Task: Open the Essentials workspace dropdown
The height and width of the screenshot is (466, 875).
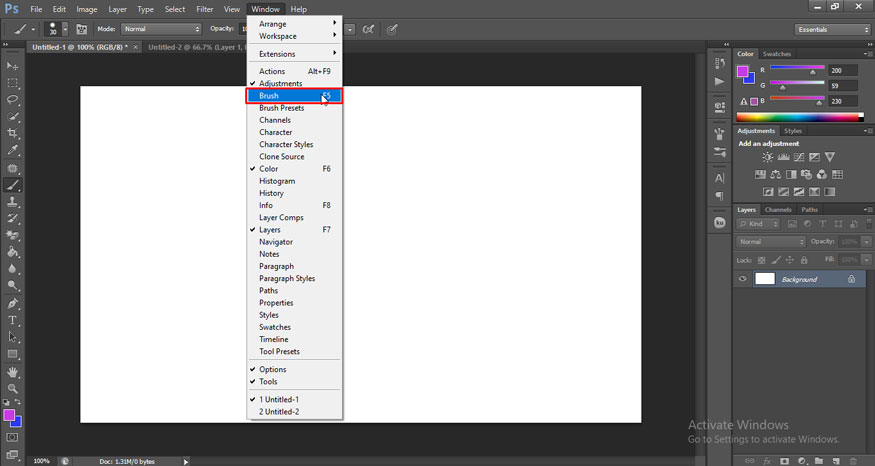Action: 831,30
